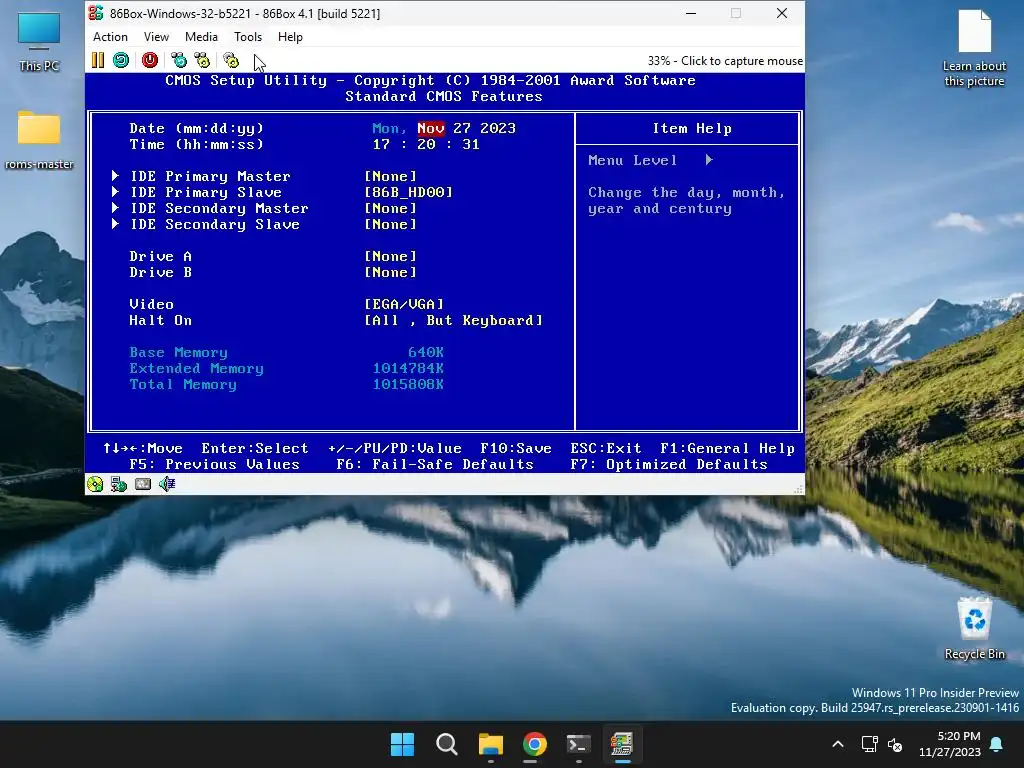The height and width of the screenshot is (768, 1024).
Task: Open the roms-master folder on desktop
Action: tap(39, 140)
